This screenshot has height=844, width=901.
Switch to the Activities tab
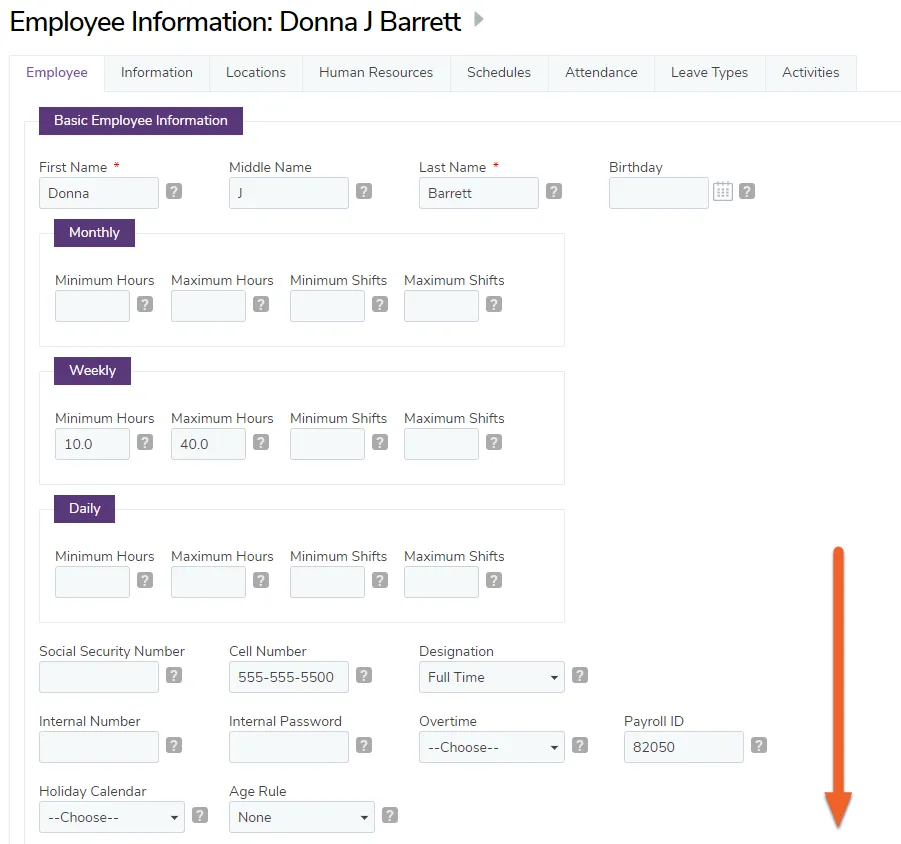click(x=811, y=73)
